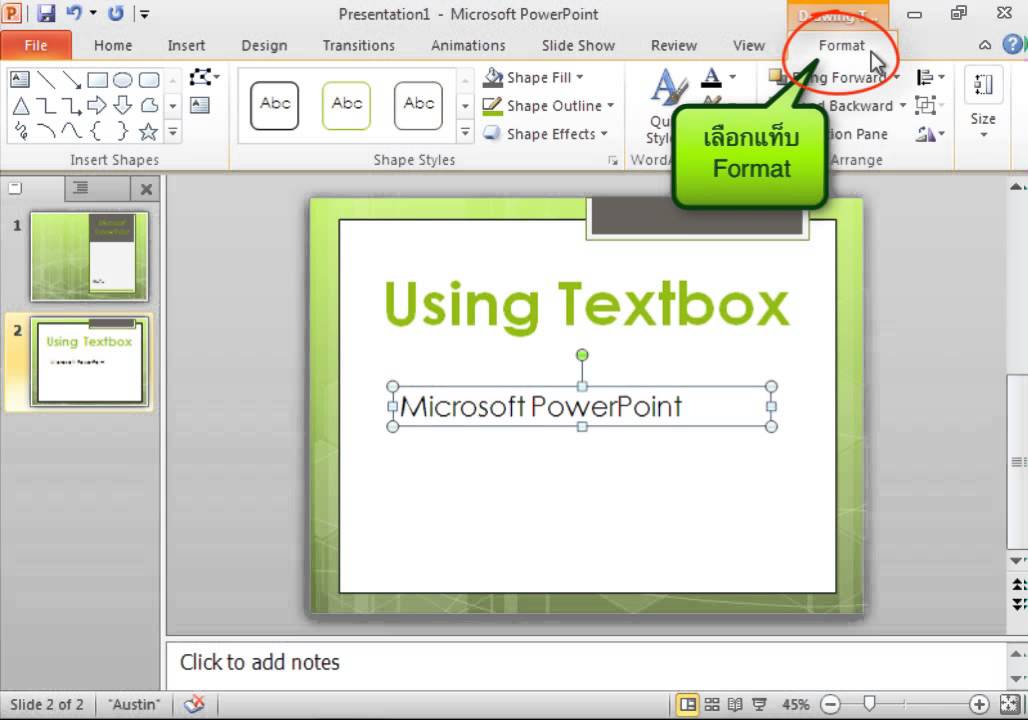Zoom out with the minus button
Image resolution: width=1028 pixels, height=720 pixels.
click(x=831, y=704)
